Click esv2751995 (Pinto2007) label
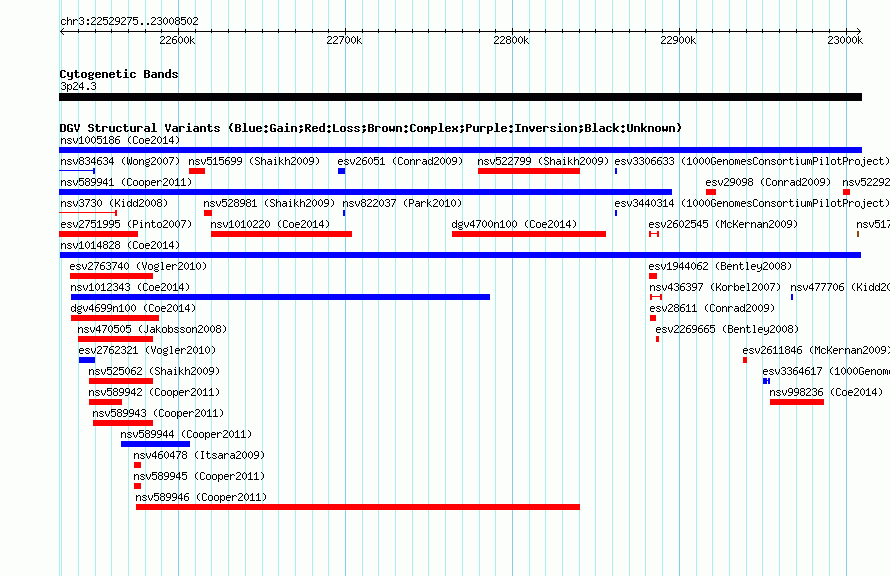The height and width of the screenshot is (576, 890). click(x=126, y=224)
